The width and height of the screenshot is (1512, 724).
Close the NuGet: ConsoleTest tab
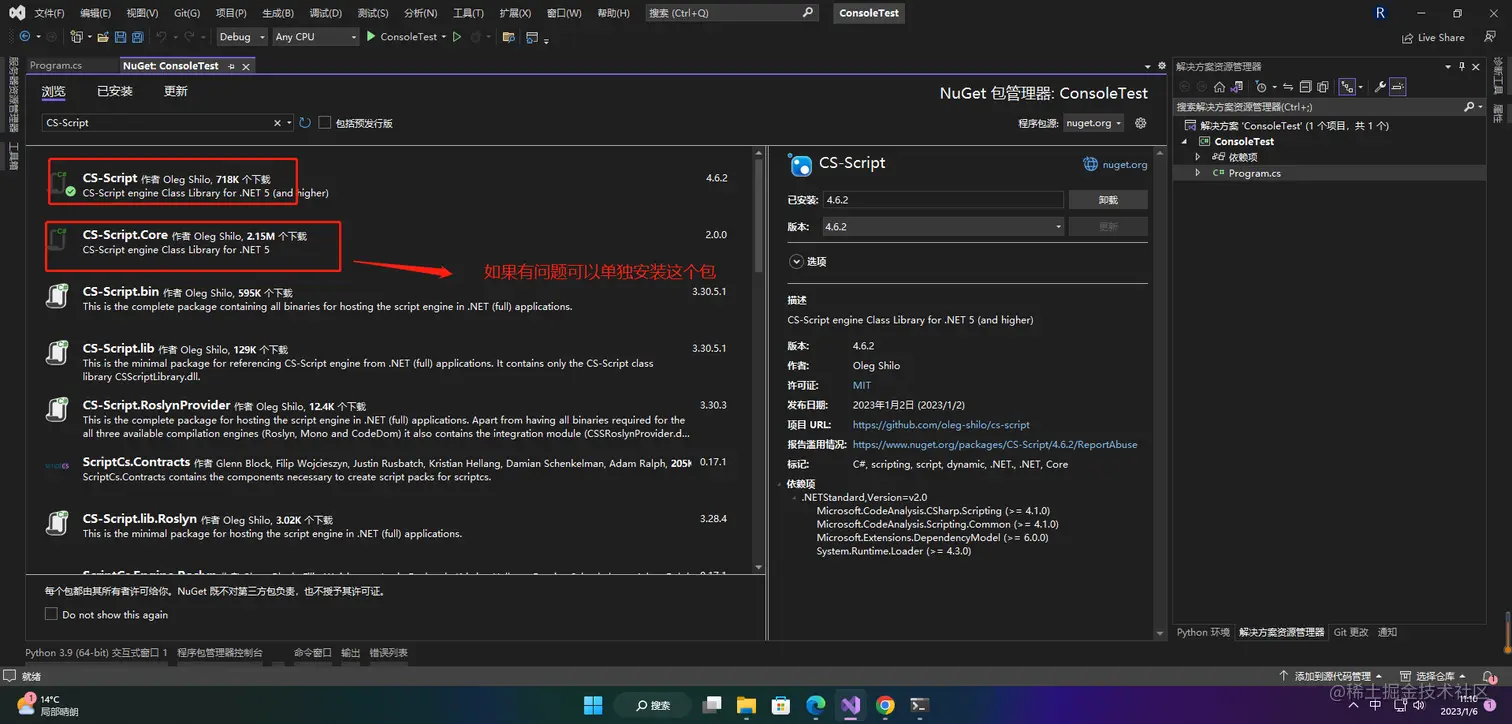(x=246, y=66)
